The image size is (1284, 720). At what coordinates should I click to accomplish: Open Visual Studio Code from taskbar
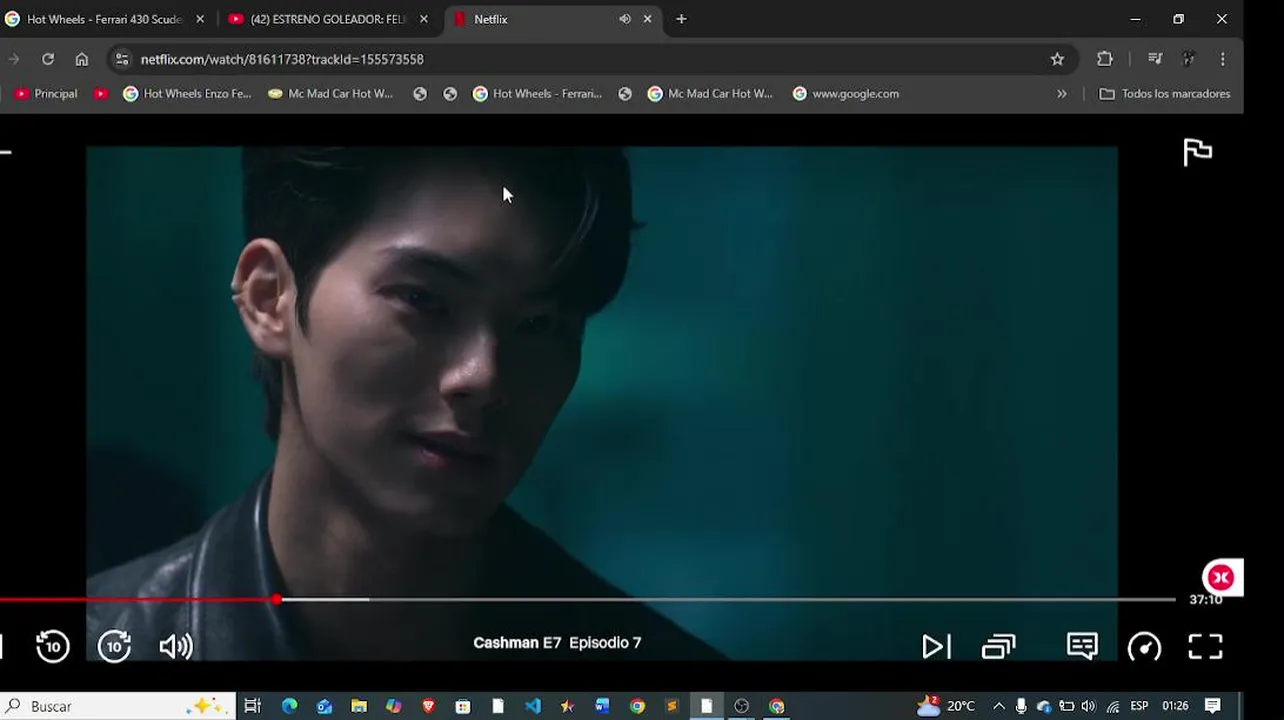pyautogui.click(x=533, y=706)
